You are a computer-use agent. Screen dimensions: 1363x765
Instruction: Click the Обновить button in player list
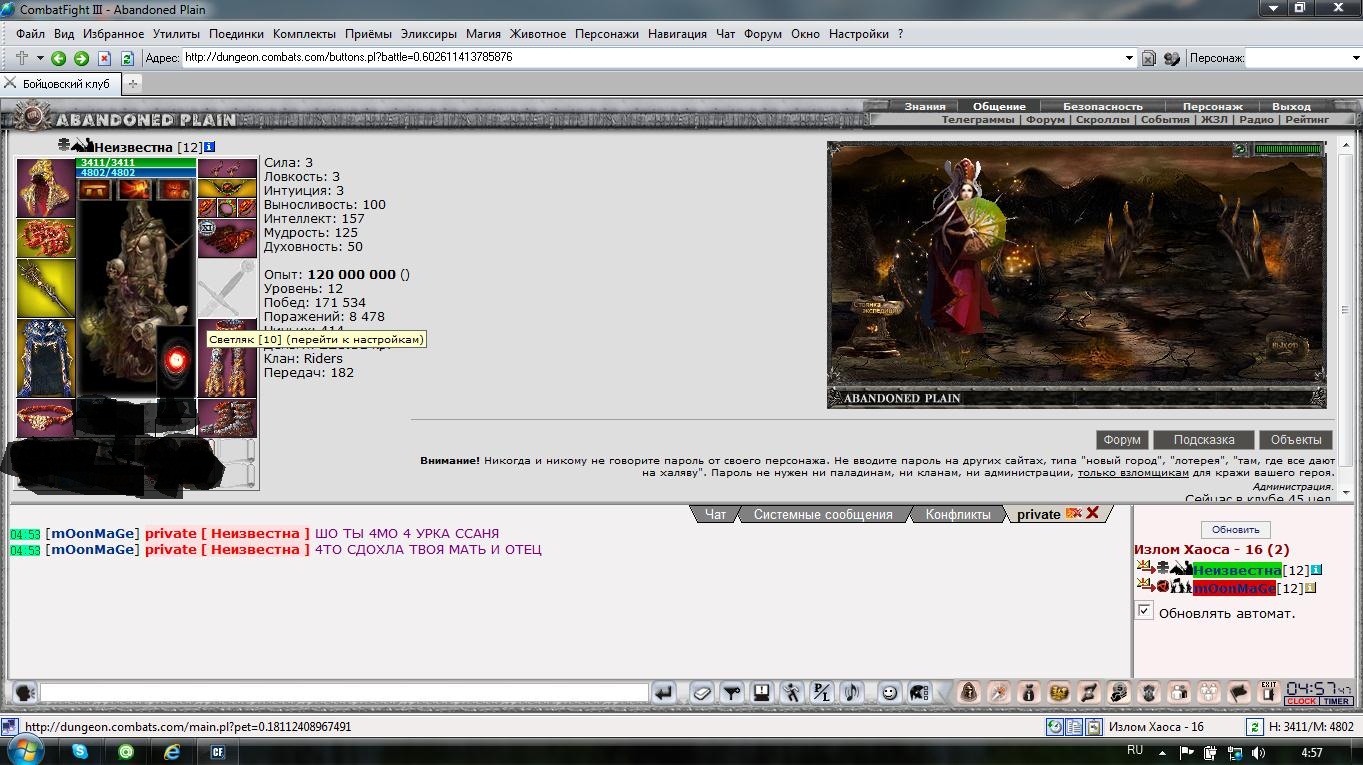(1235, 529)
